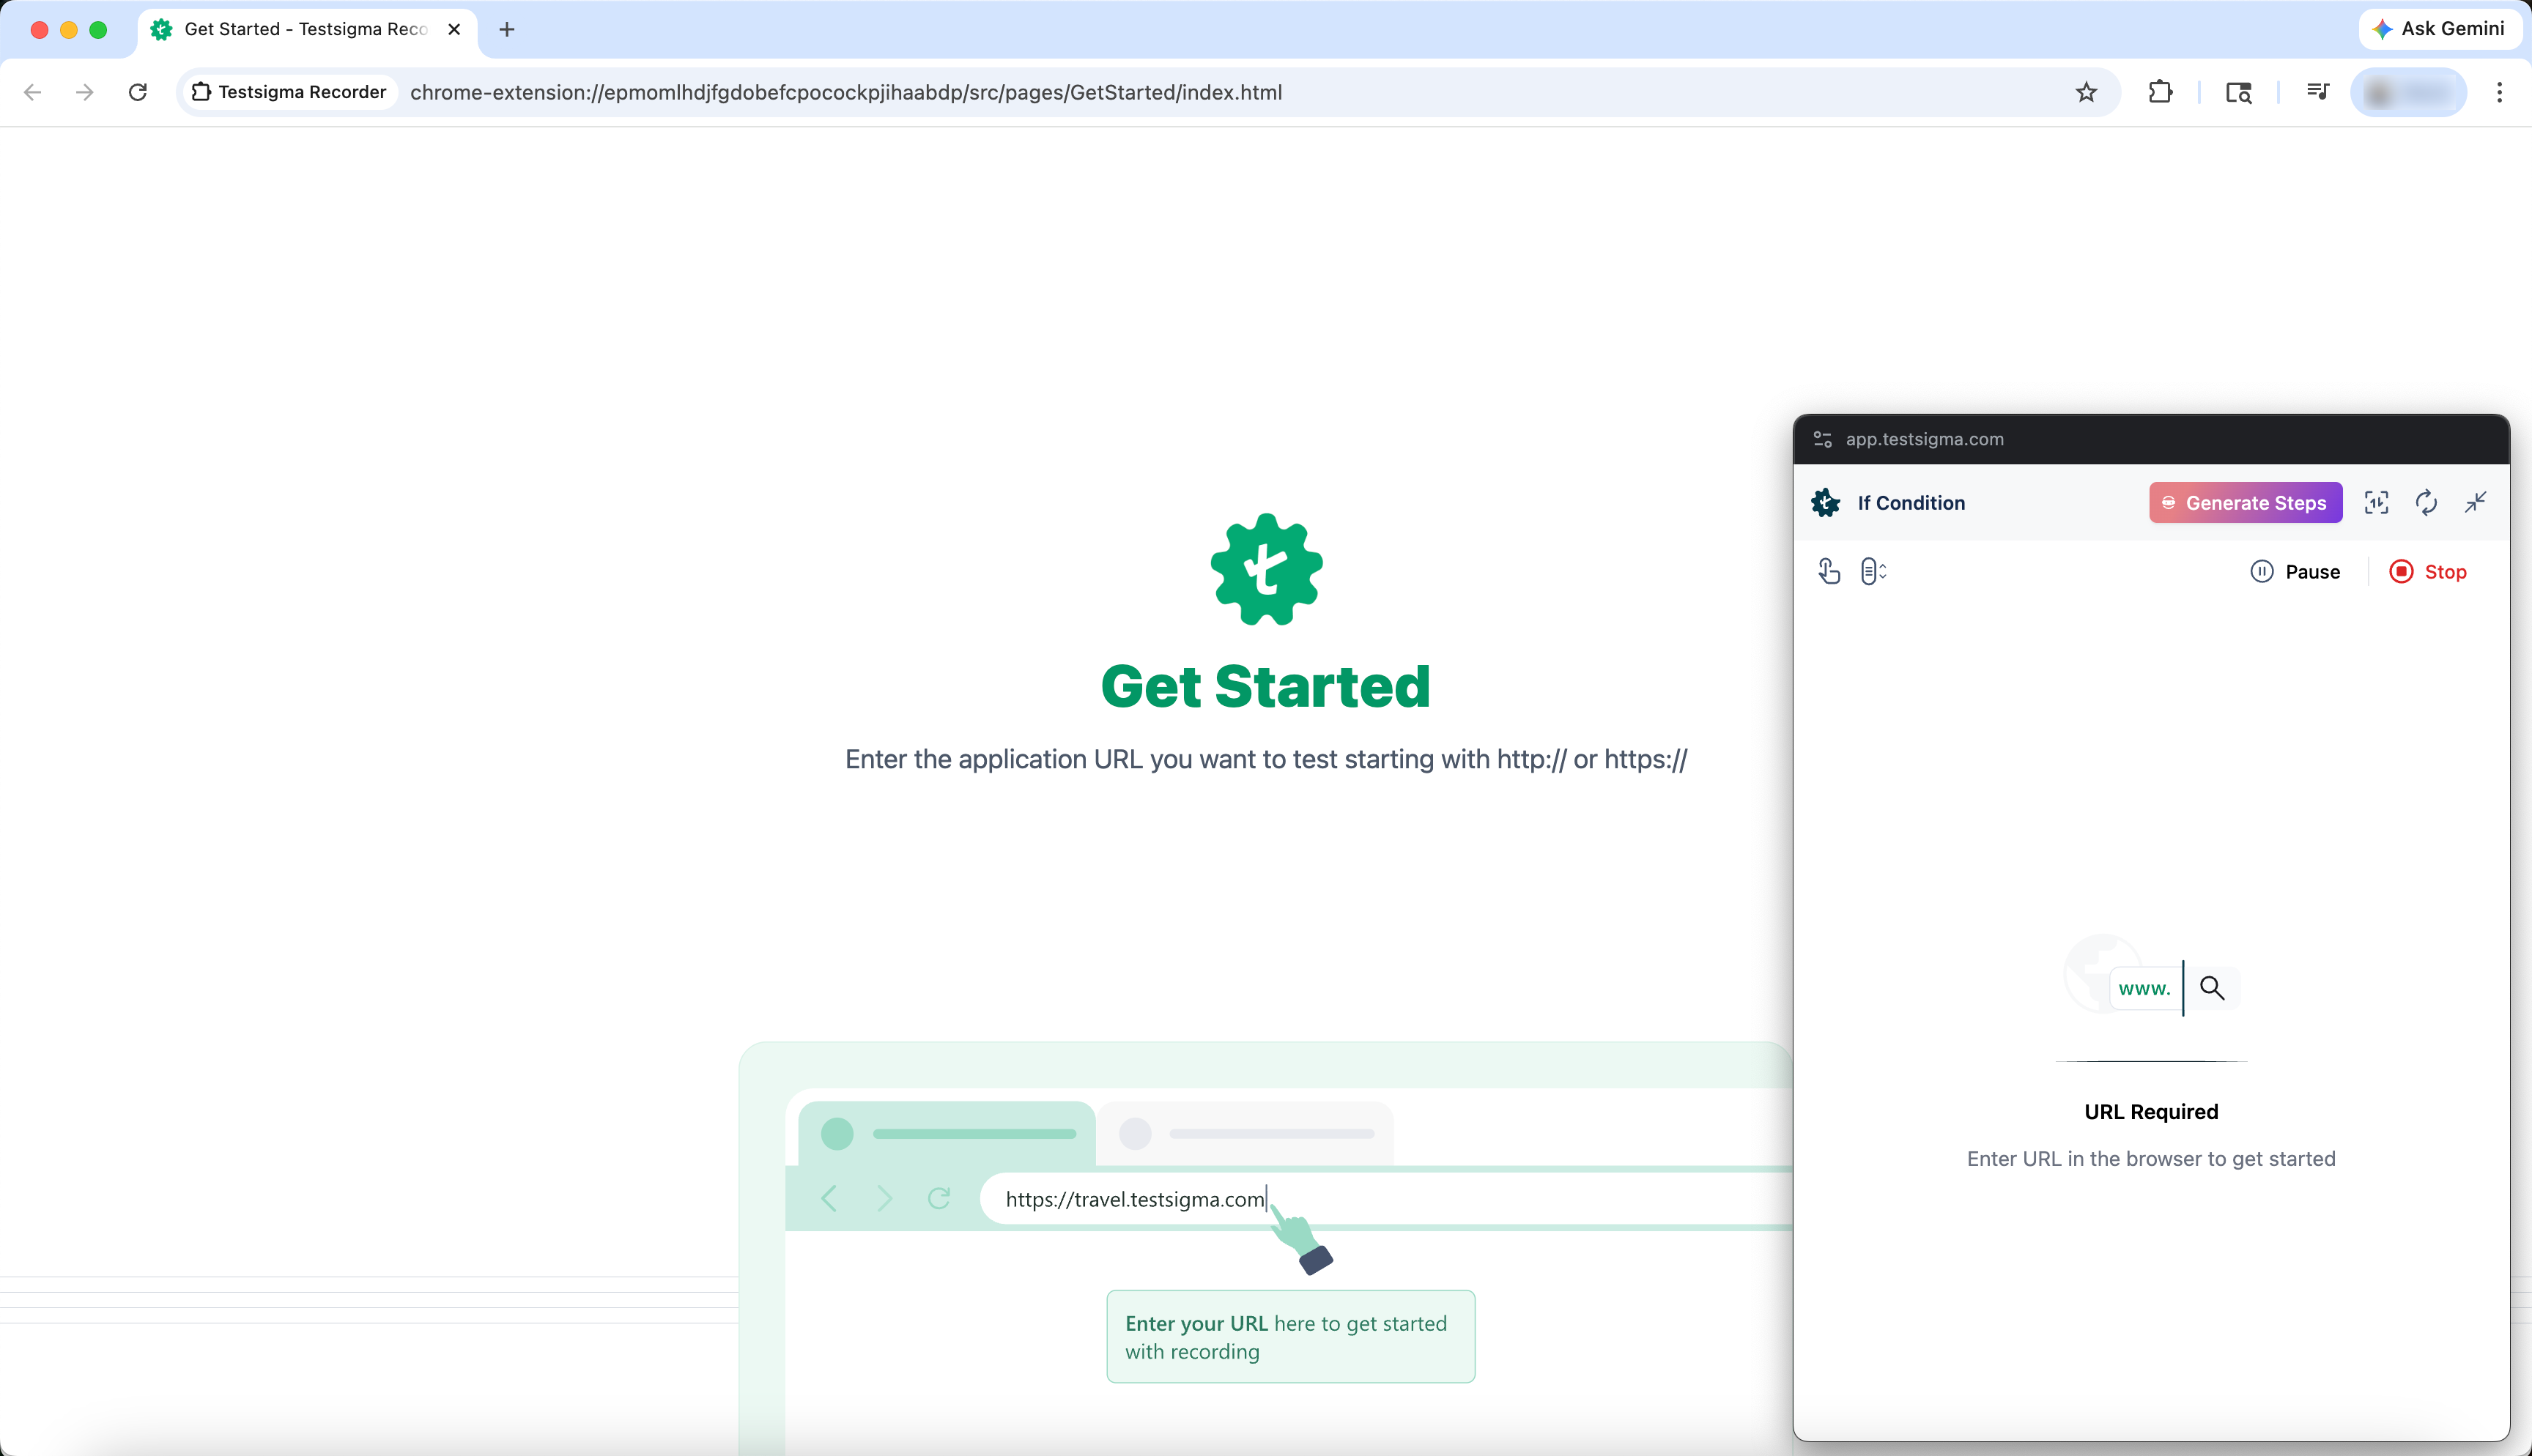
Task: Click the Generate Steps button
Action: (x=2245, y=503)
